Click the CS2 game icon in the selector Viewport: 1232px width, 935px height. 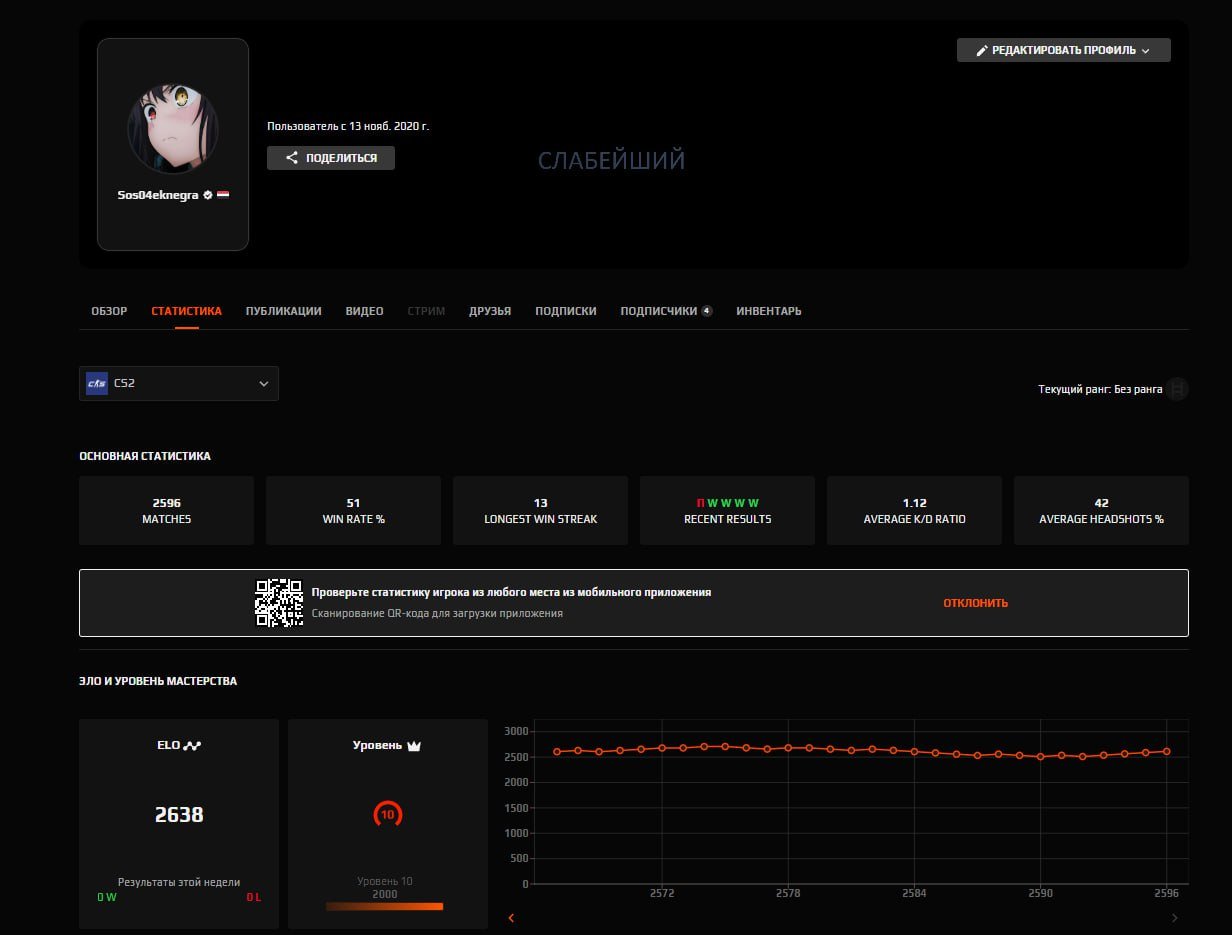click(98, 383)
